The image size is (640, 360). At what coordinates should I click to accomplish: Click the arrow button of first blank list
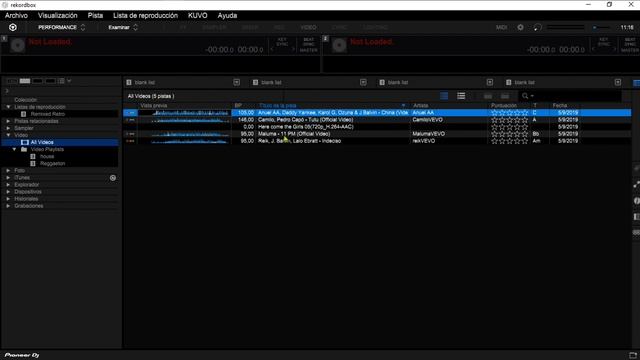point(237,82)
